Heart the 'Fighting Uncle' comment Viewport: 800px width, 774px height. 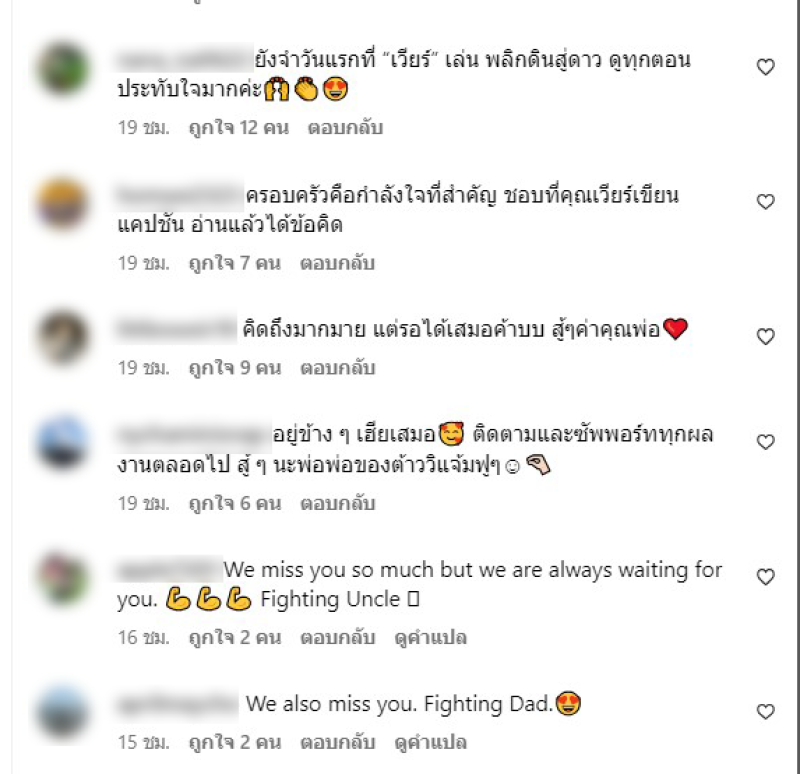tap(765, 577)
